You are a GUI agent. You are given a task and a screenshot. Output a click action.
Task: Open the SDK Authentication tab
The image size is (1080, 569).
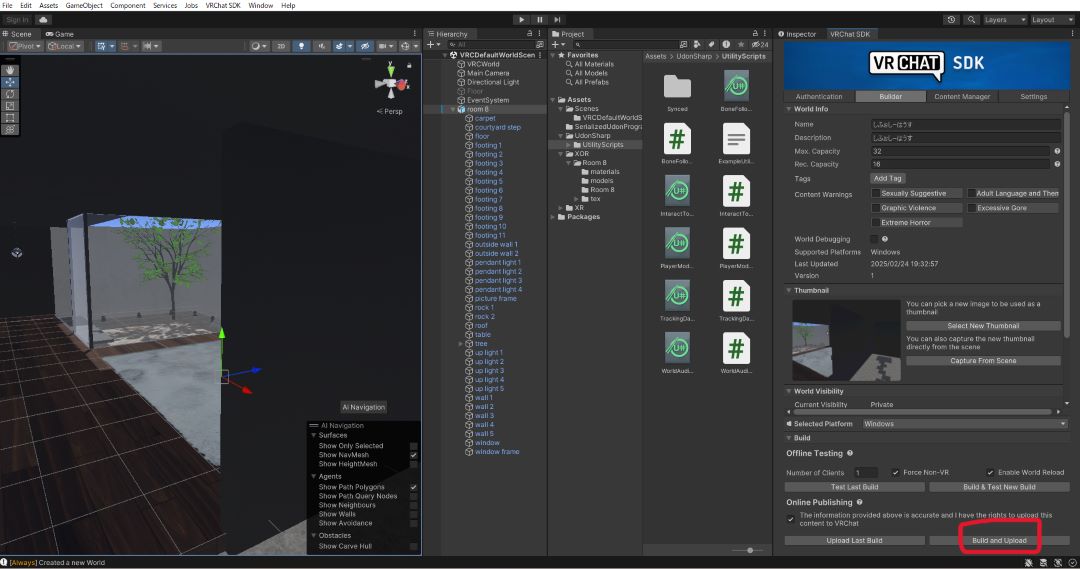818,96
